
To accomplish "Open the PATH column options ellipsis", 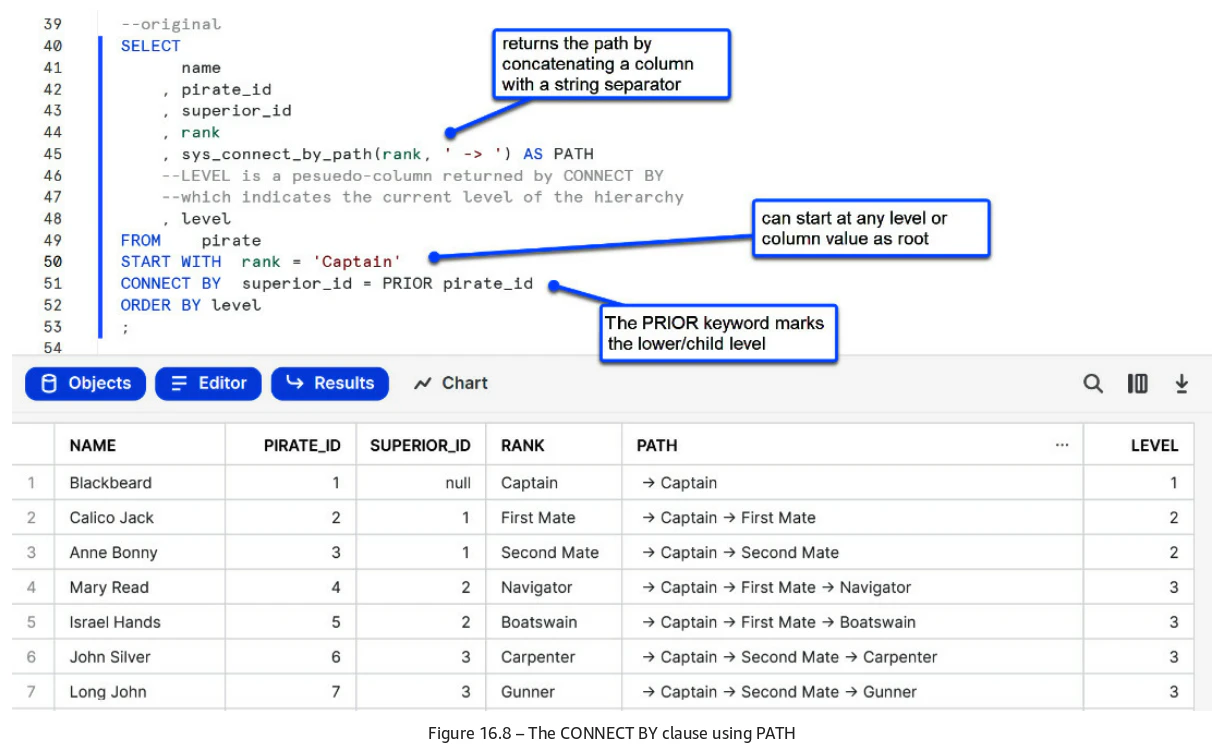I will click(x=1062, y=445).
